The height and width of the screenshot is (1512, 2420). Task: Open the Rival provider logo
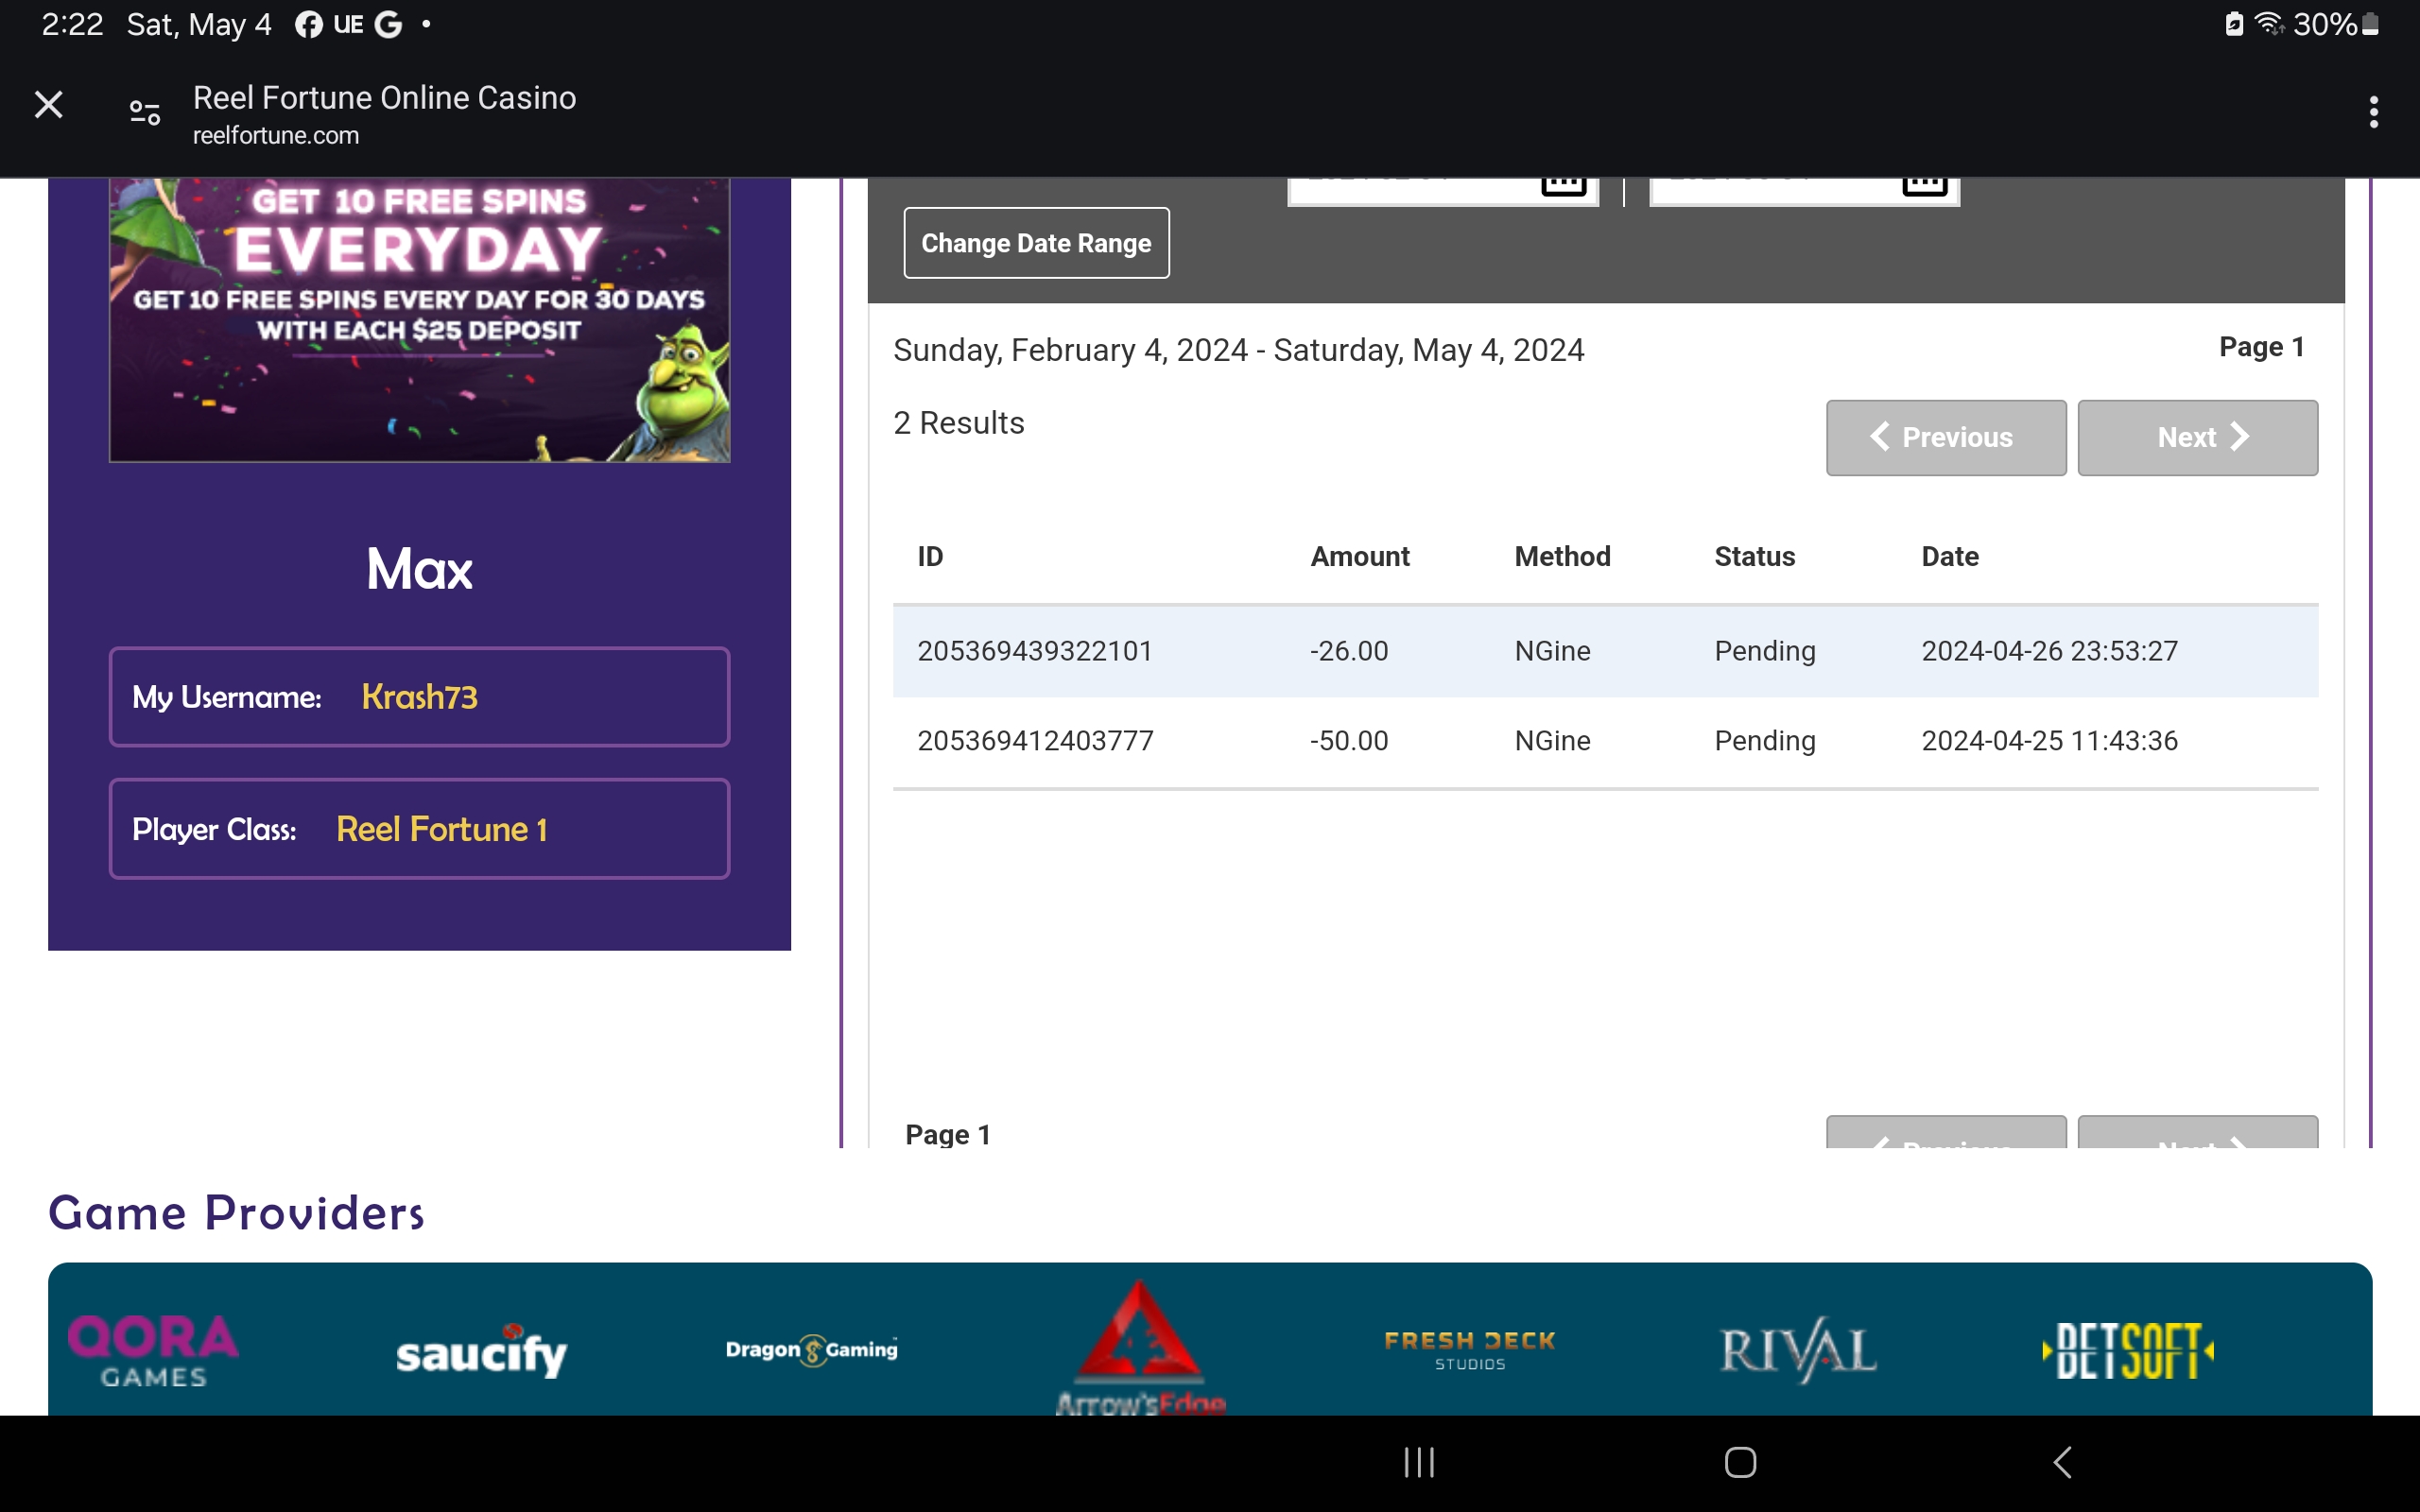point(1798,1350)
